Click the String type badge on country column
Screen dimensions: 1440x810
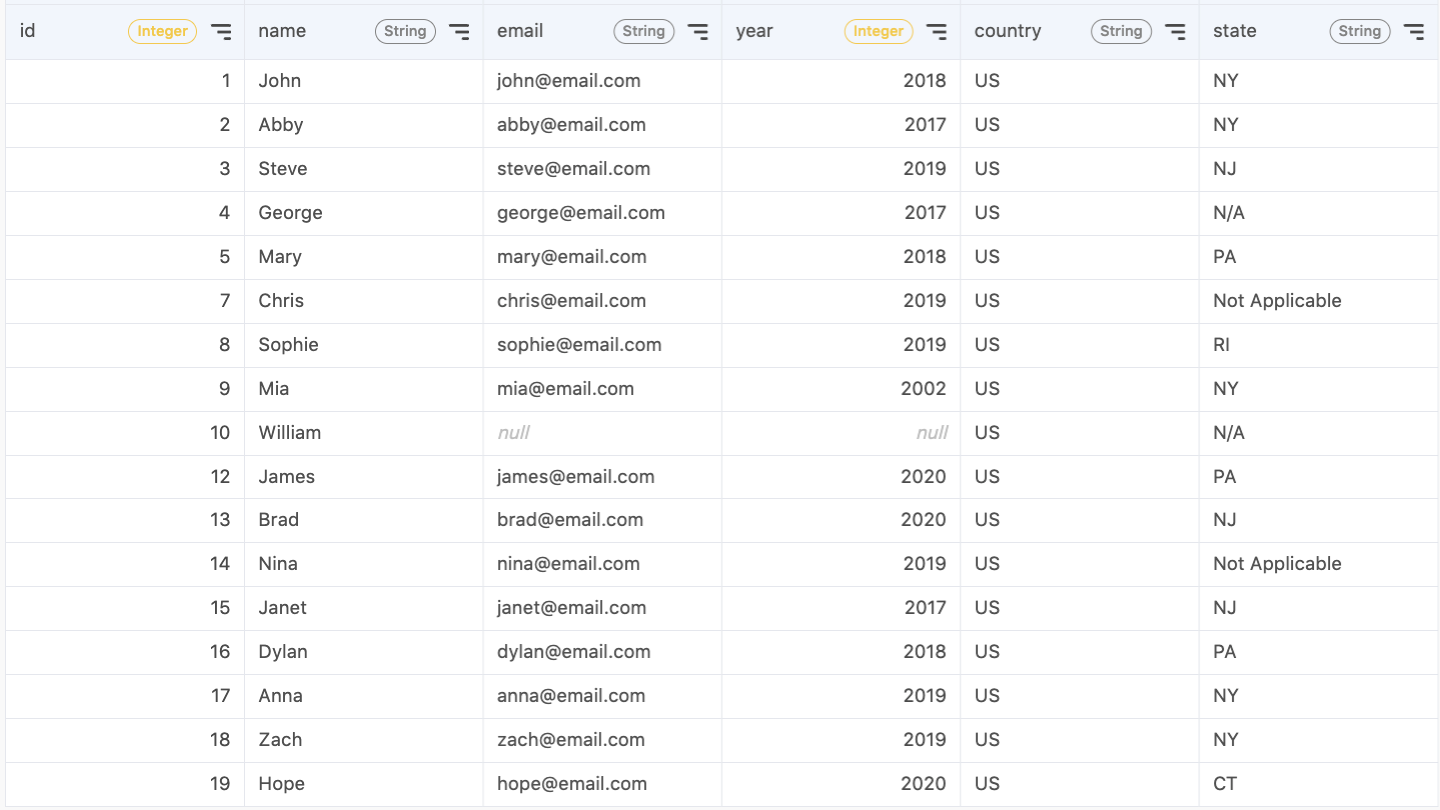point(1121,32)
